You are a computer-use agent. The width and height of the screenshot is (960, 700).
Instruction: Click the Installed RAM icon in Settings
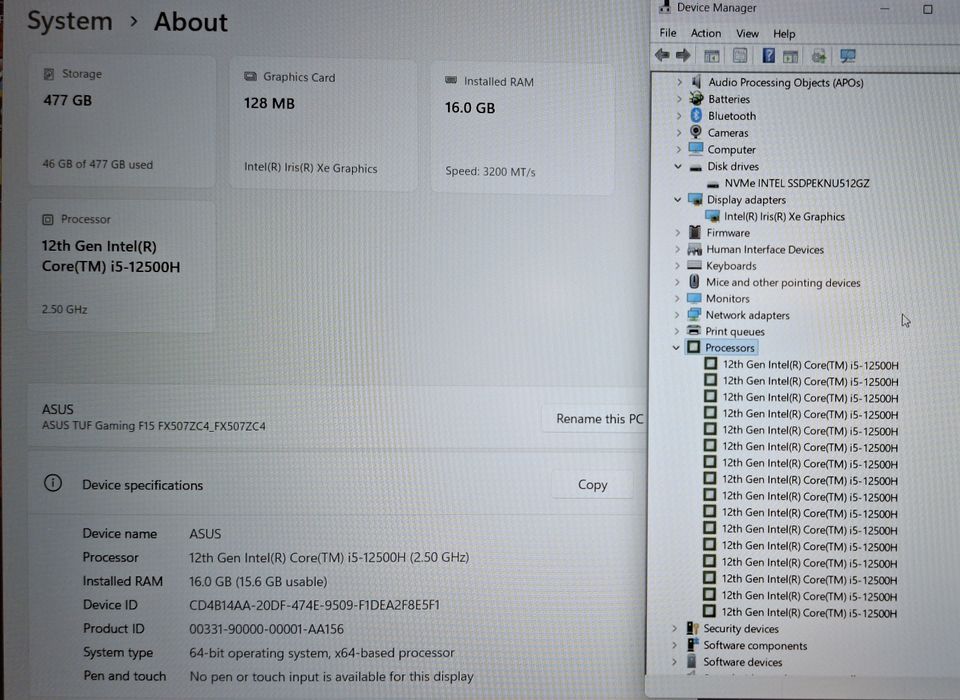click(451, 80)
